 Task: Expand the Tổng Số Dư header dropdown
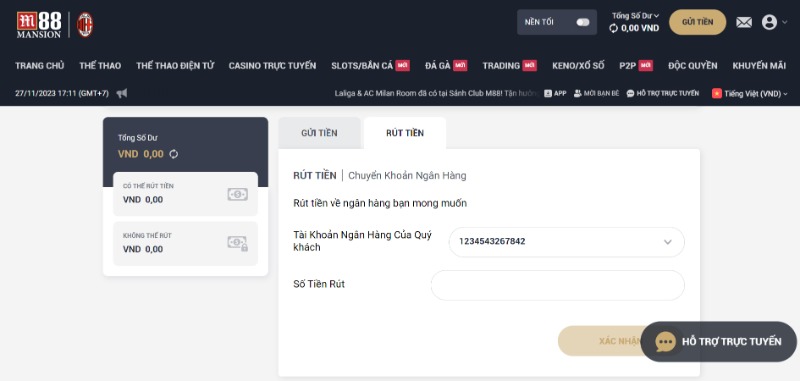pos(635,16)
